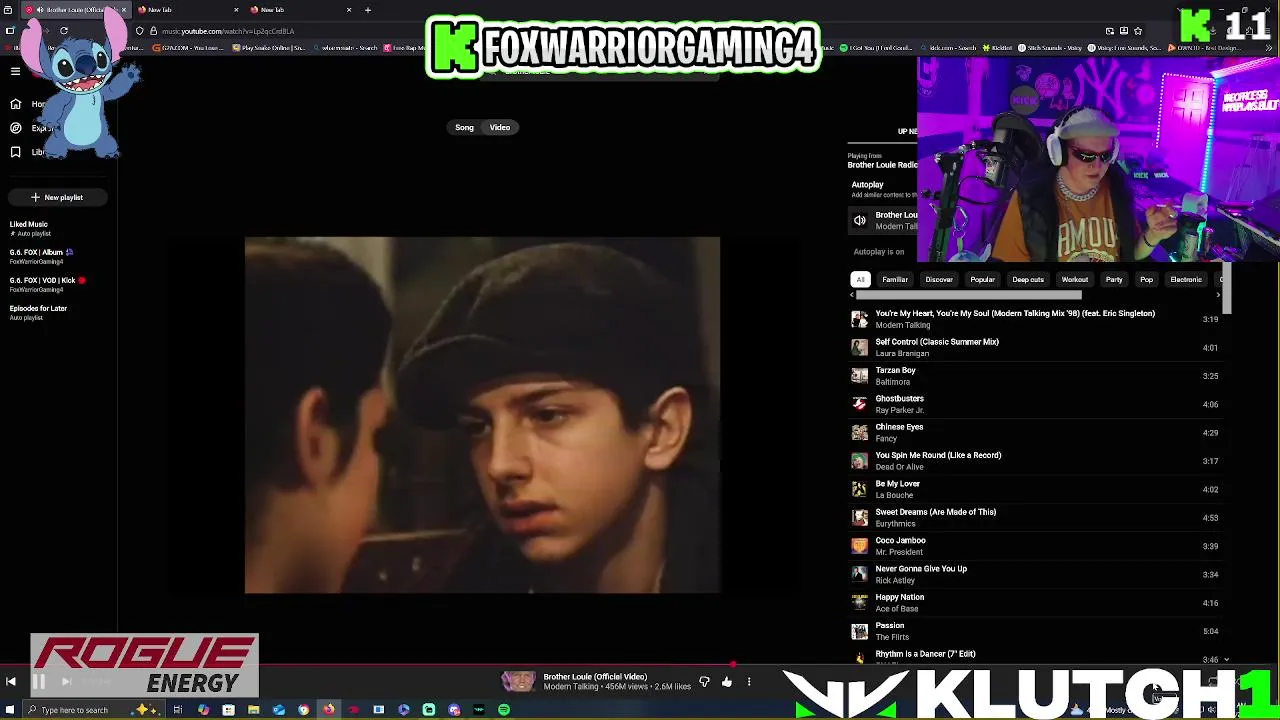This screenshot has width=1280, height=720.
Task: Open a new browser tab
Action: [x=368, y=10]
